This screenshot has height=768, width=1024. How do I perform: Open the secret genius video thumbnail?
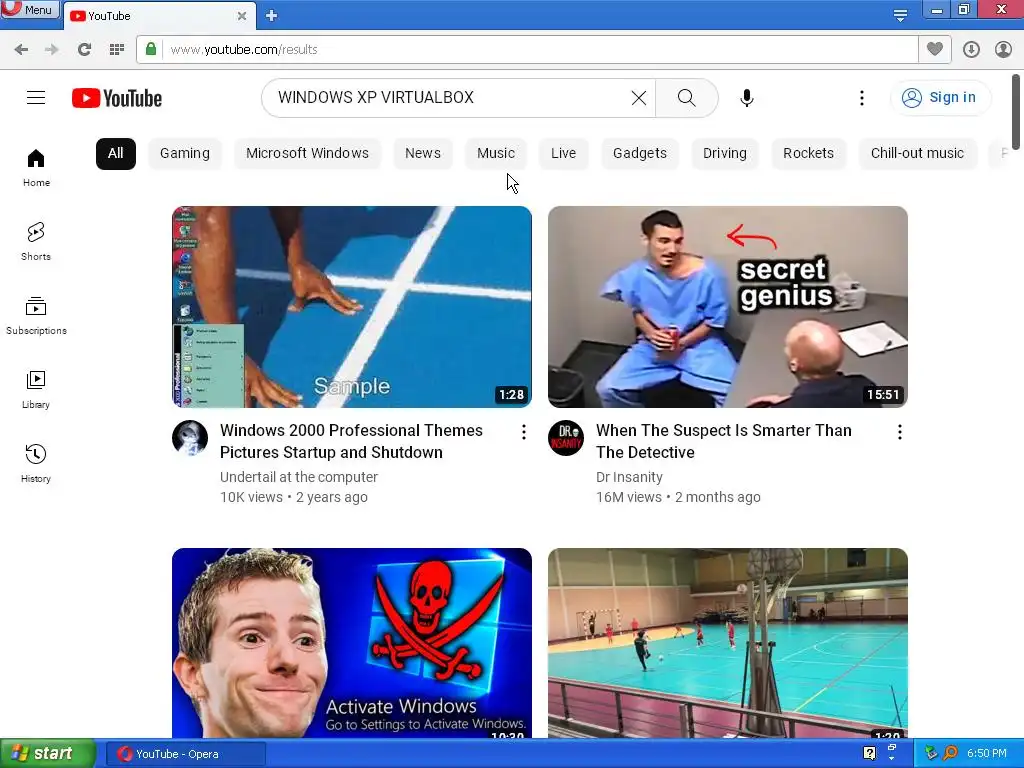click(728, 307)
